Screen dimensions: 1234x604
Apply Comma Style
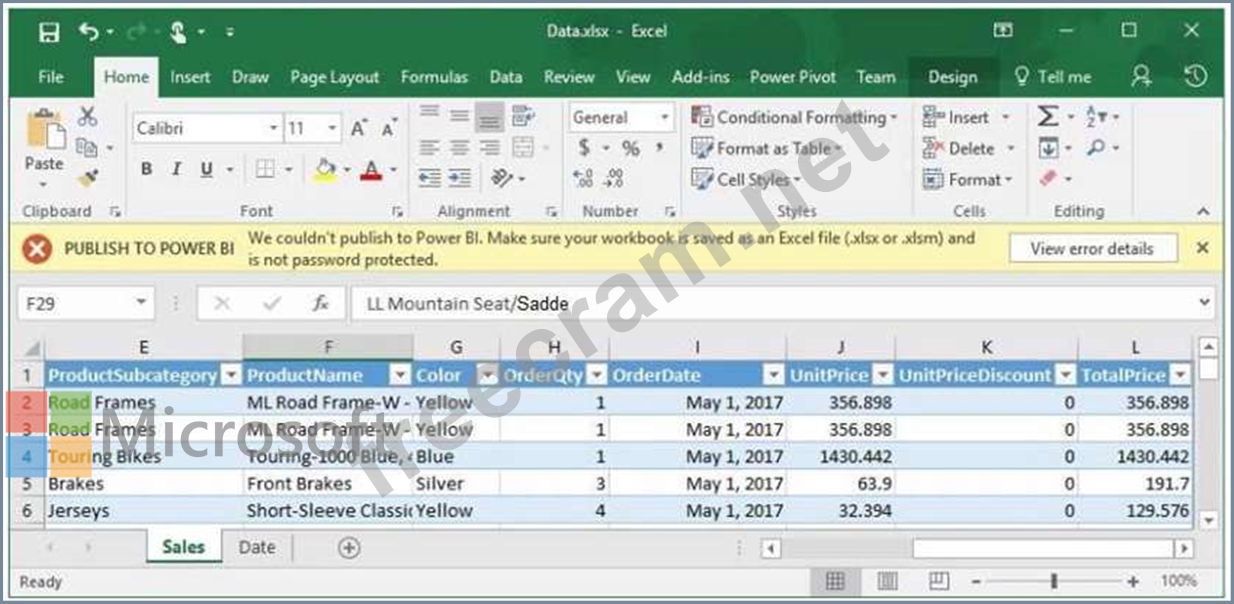659,146
